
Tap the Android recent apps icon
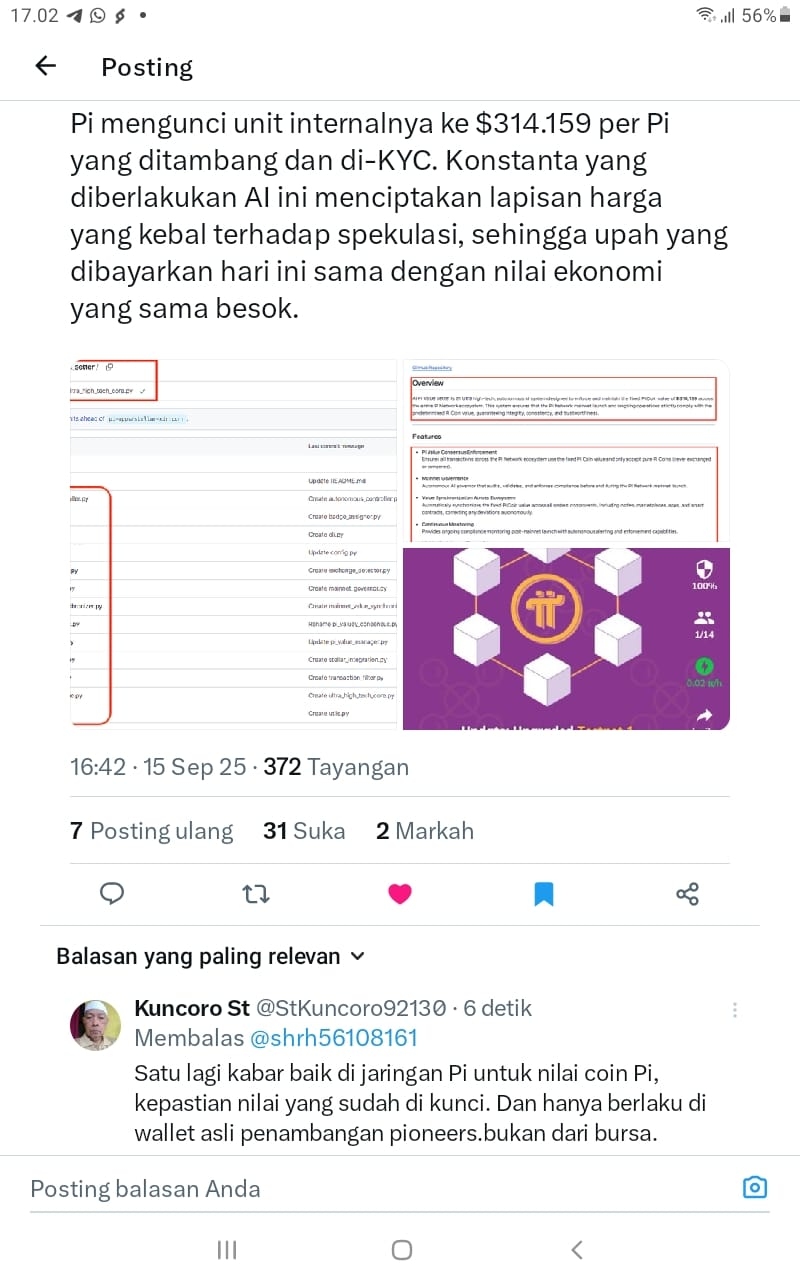(227, 1249)
